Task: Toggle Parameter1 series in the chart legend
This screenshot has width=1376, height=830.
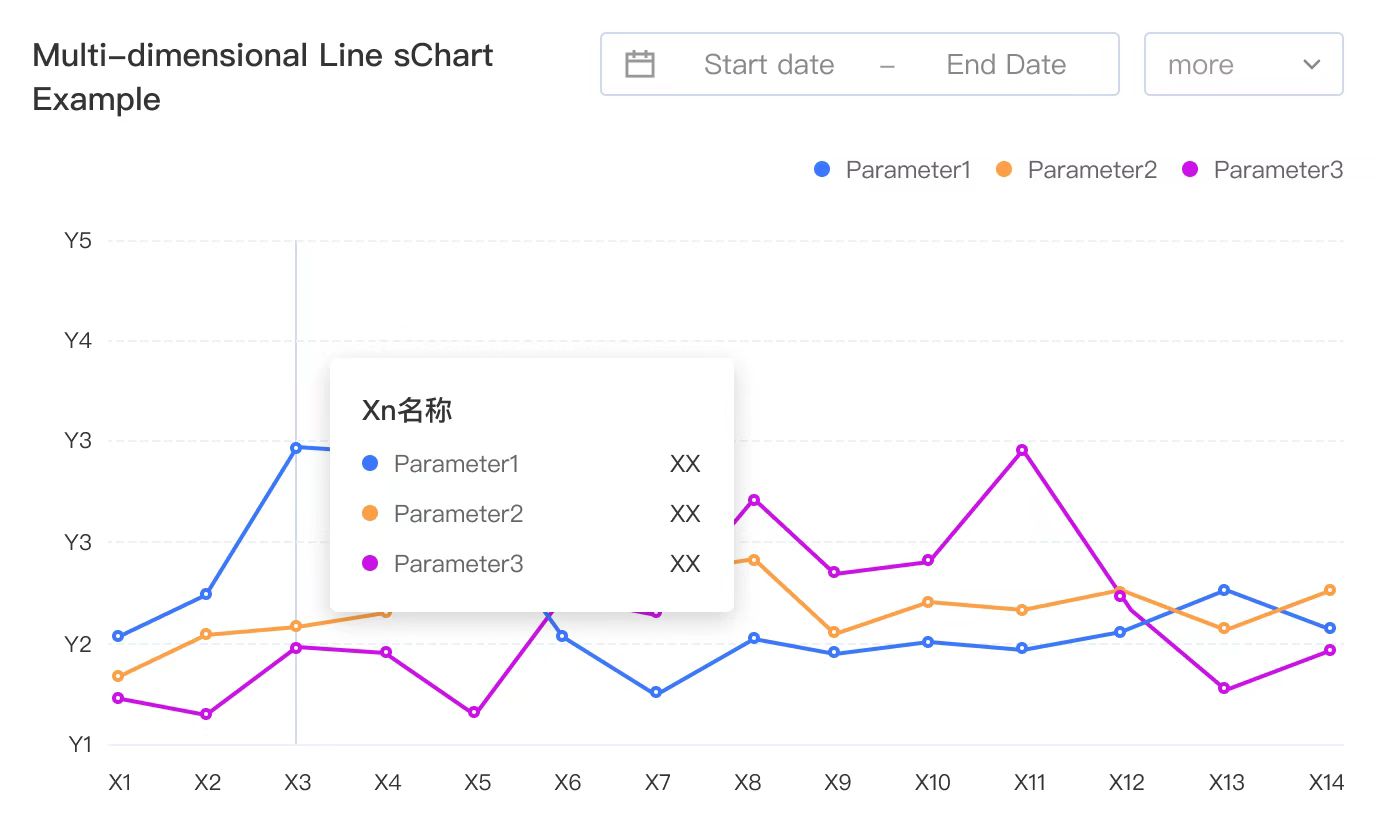Action: (893, 170)
